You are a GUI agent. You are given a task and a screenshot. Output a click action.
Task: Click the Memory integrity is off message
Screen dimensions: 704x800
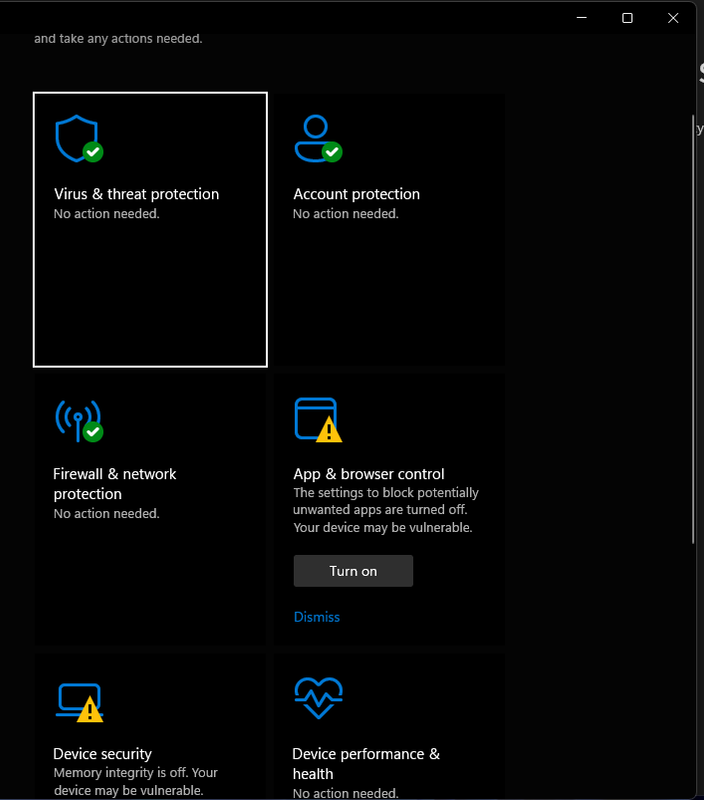pos(135,782)
